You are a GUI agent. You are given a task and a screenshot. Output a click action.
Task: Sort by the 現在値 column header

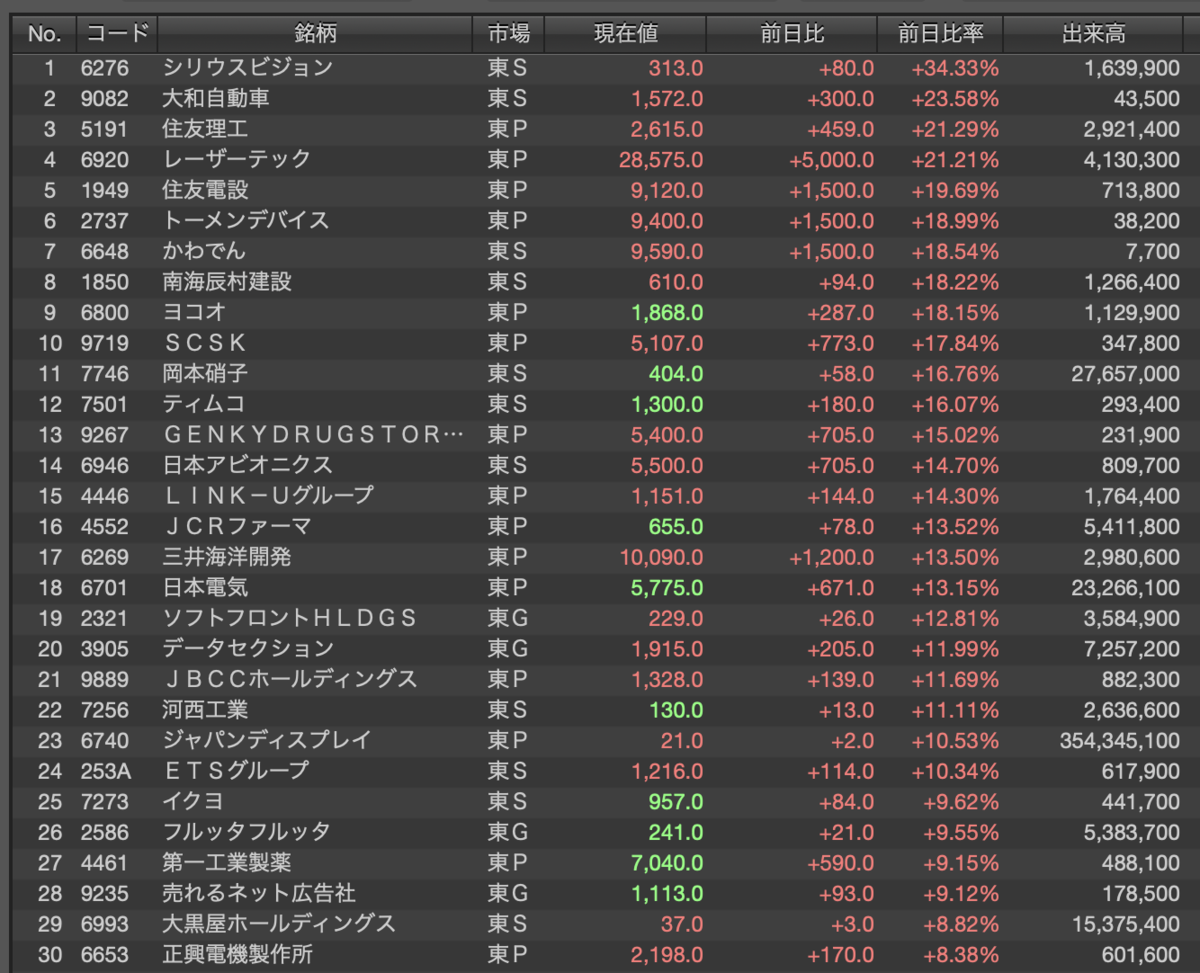(x=626, y=34)
